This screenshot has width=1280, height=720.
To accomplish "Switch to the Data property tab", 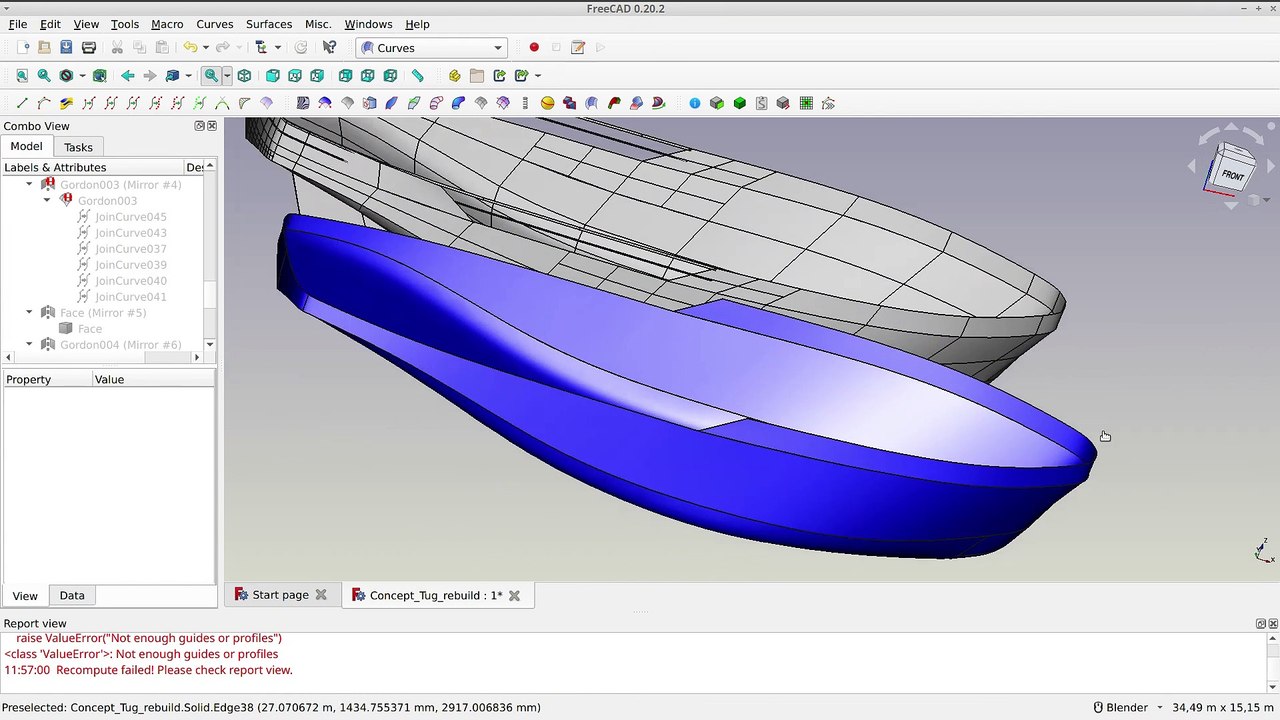I will tap(72, 595).
